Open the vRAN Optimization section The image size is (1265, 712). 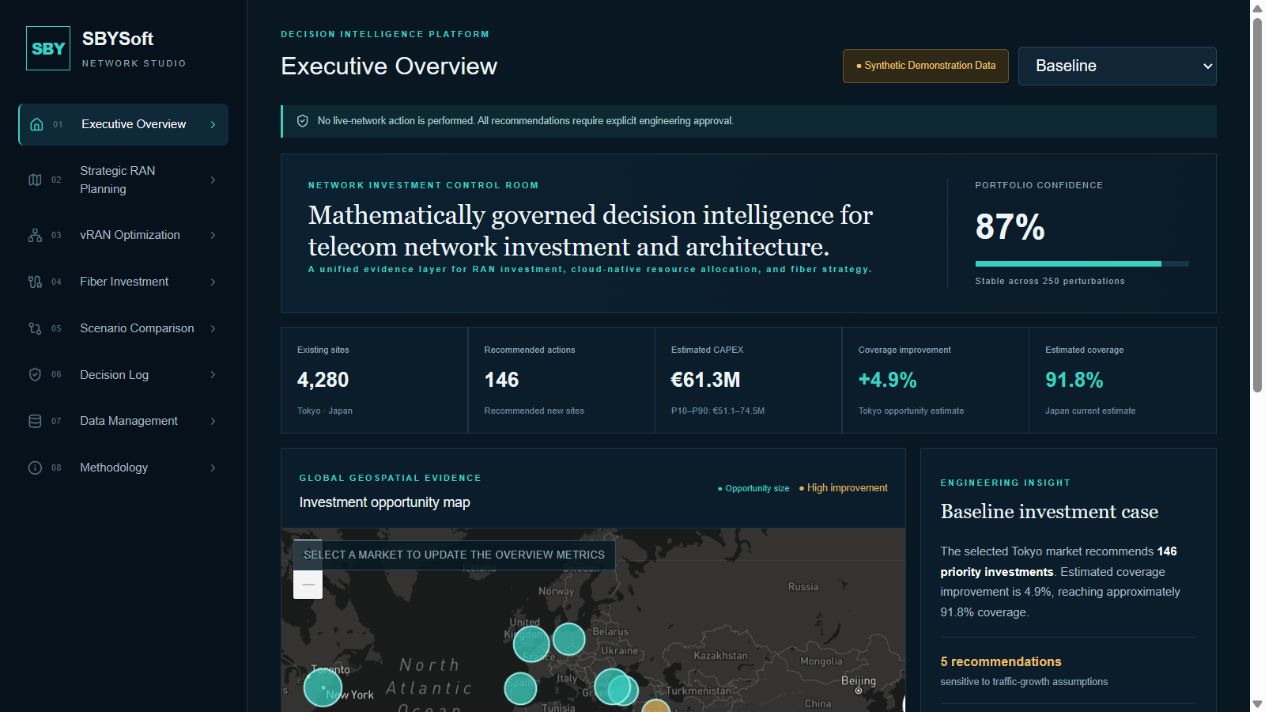123,235
